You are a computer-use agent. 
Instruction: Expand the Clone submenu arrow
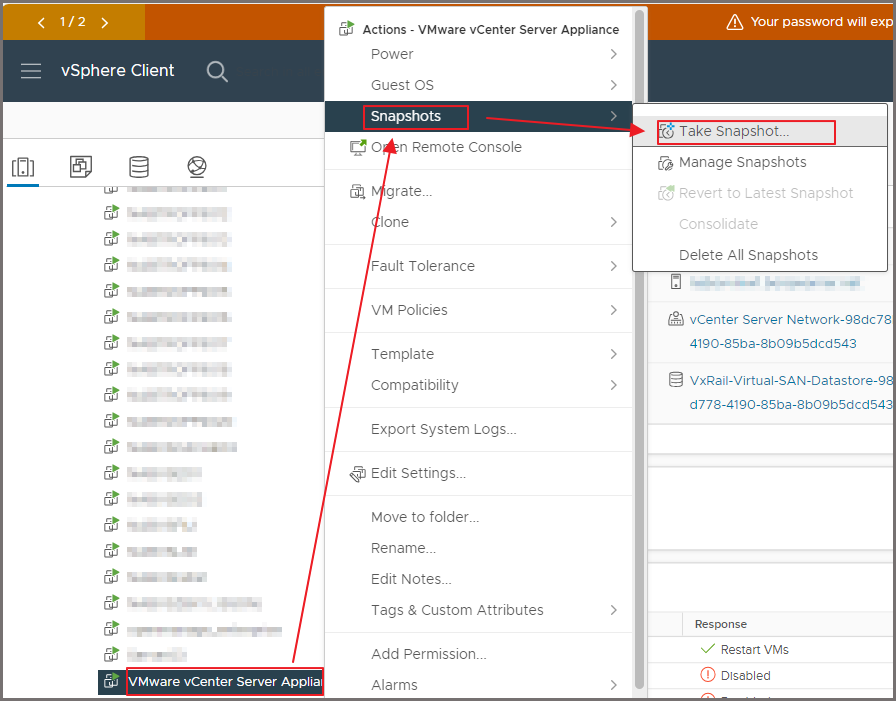(614, 222)
